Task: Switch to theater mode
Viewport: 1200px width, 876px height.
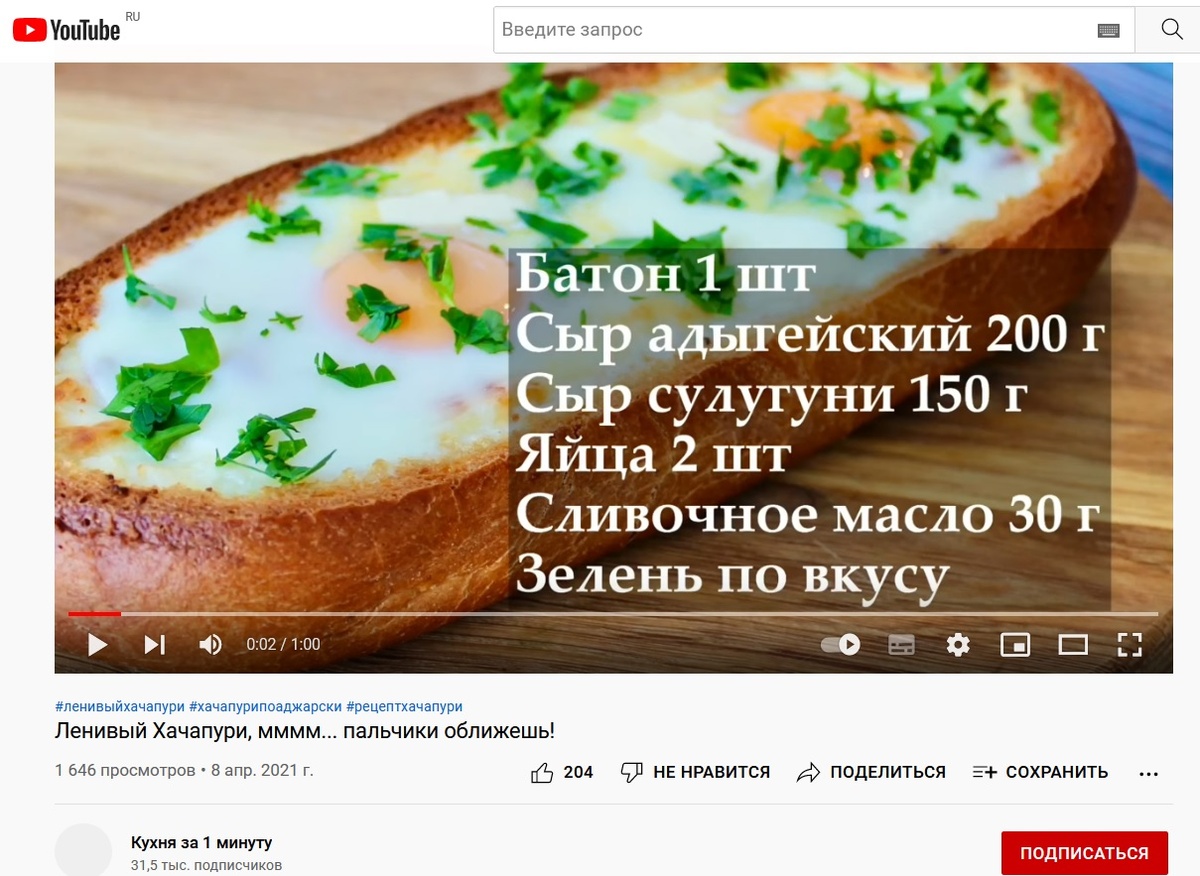Action: (1073, 644)
